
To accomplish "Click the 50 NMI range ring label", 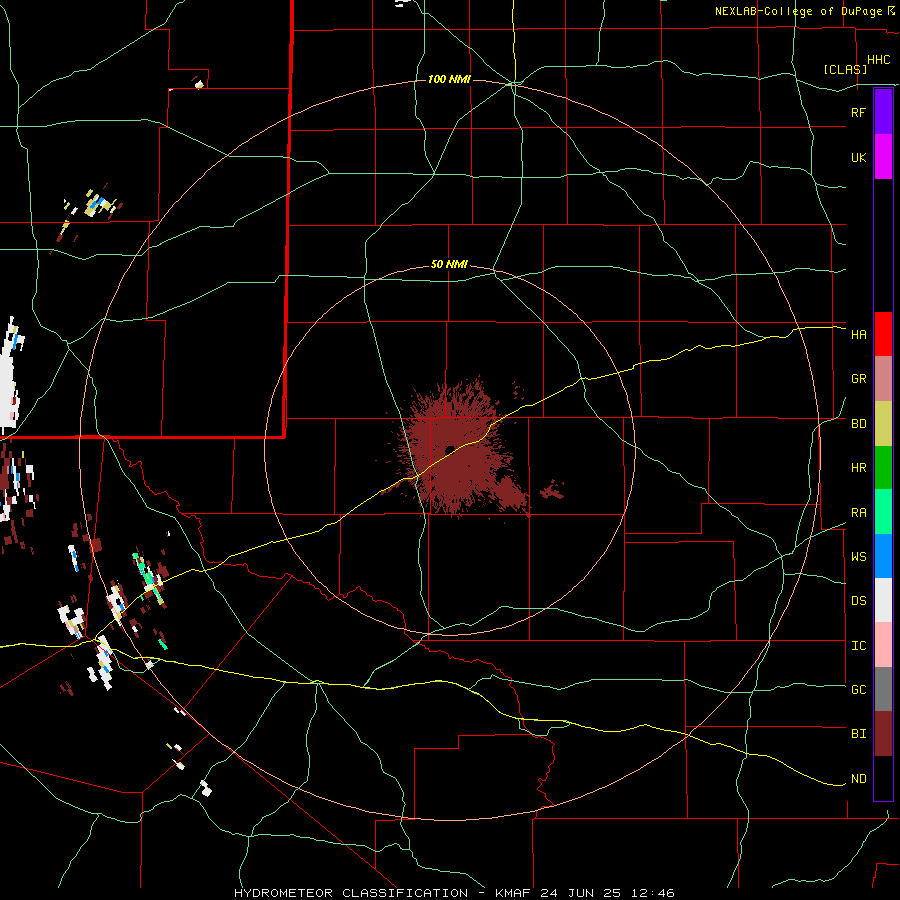I will click(449, 264).
